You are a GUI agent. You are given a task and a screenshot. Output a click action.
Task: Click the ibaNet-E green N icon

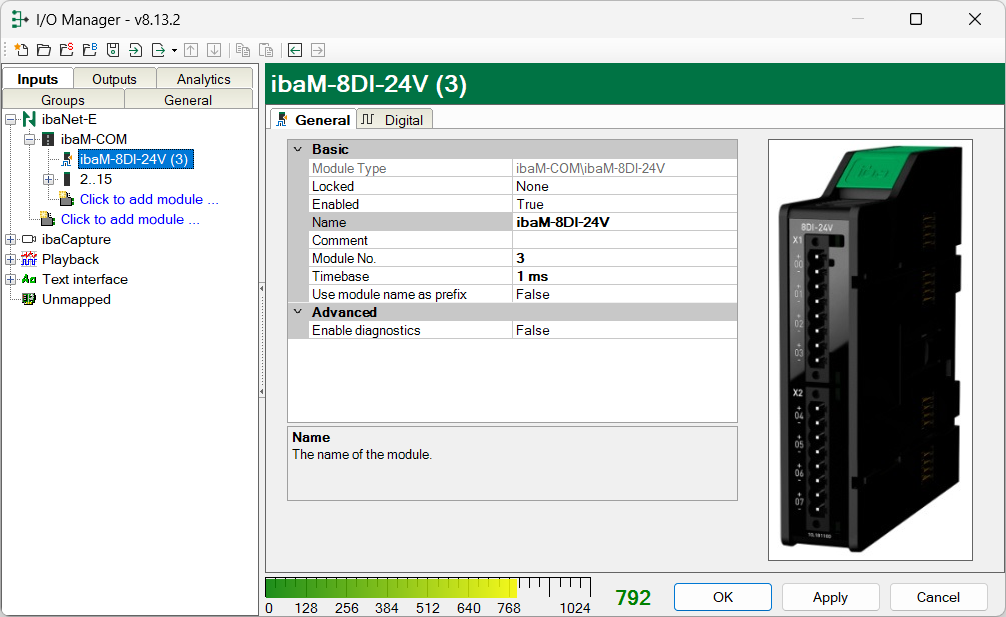coord(29,119)
